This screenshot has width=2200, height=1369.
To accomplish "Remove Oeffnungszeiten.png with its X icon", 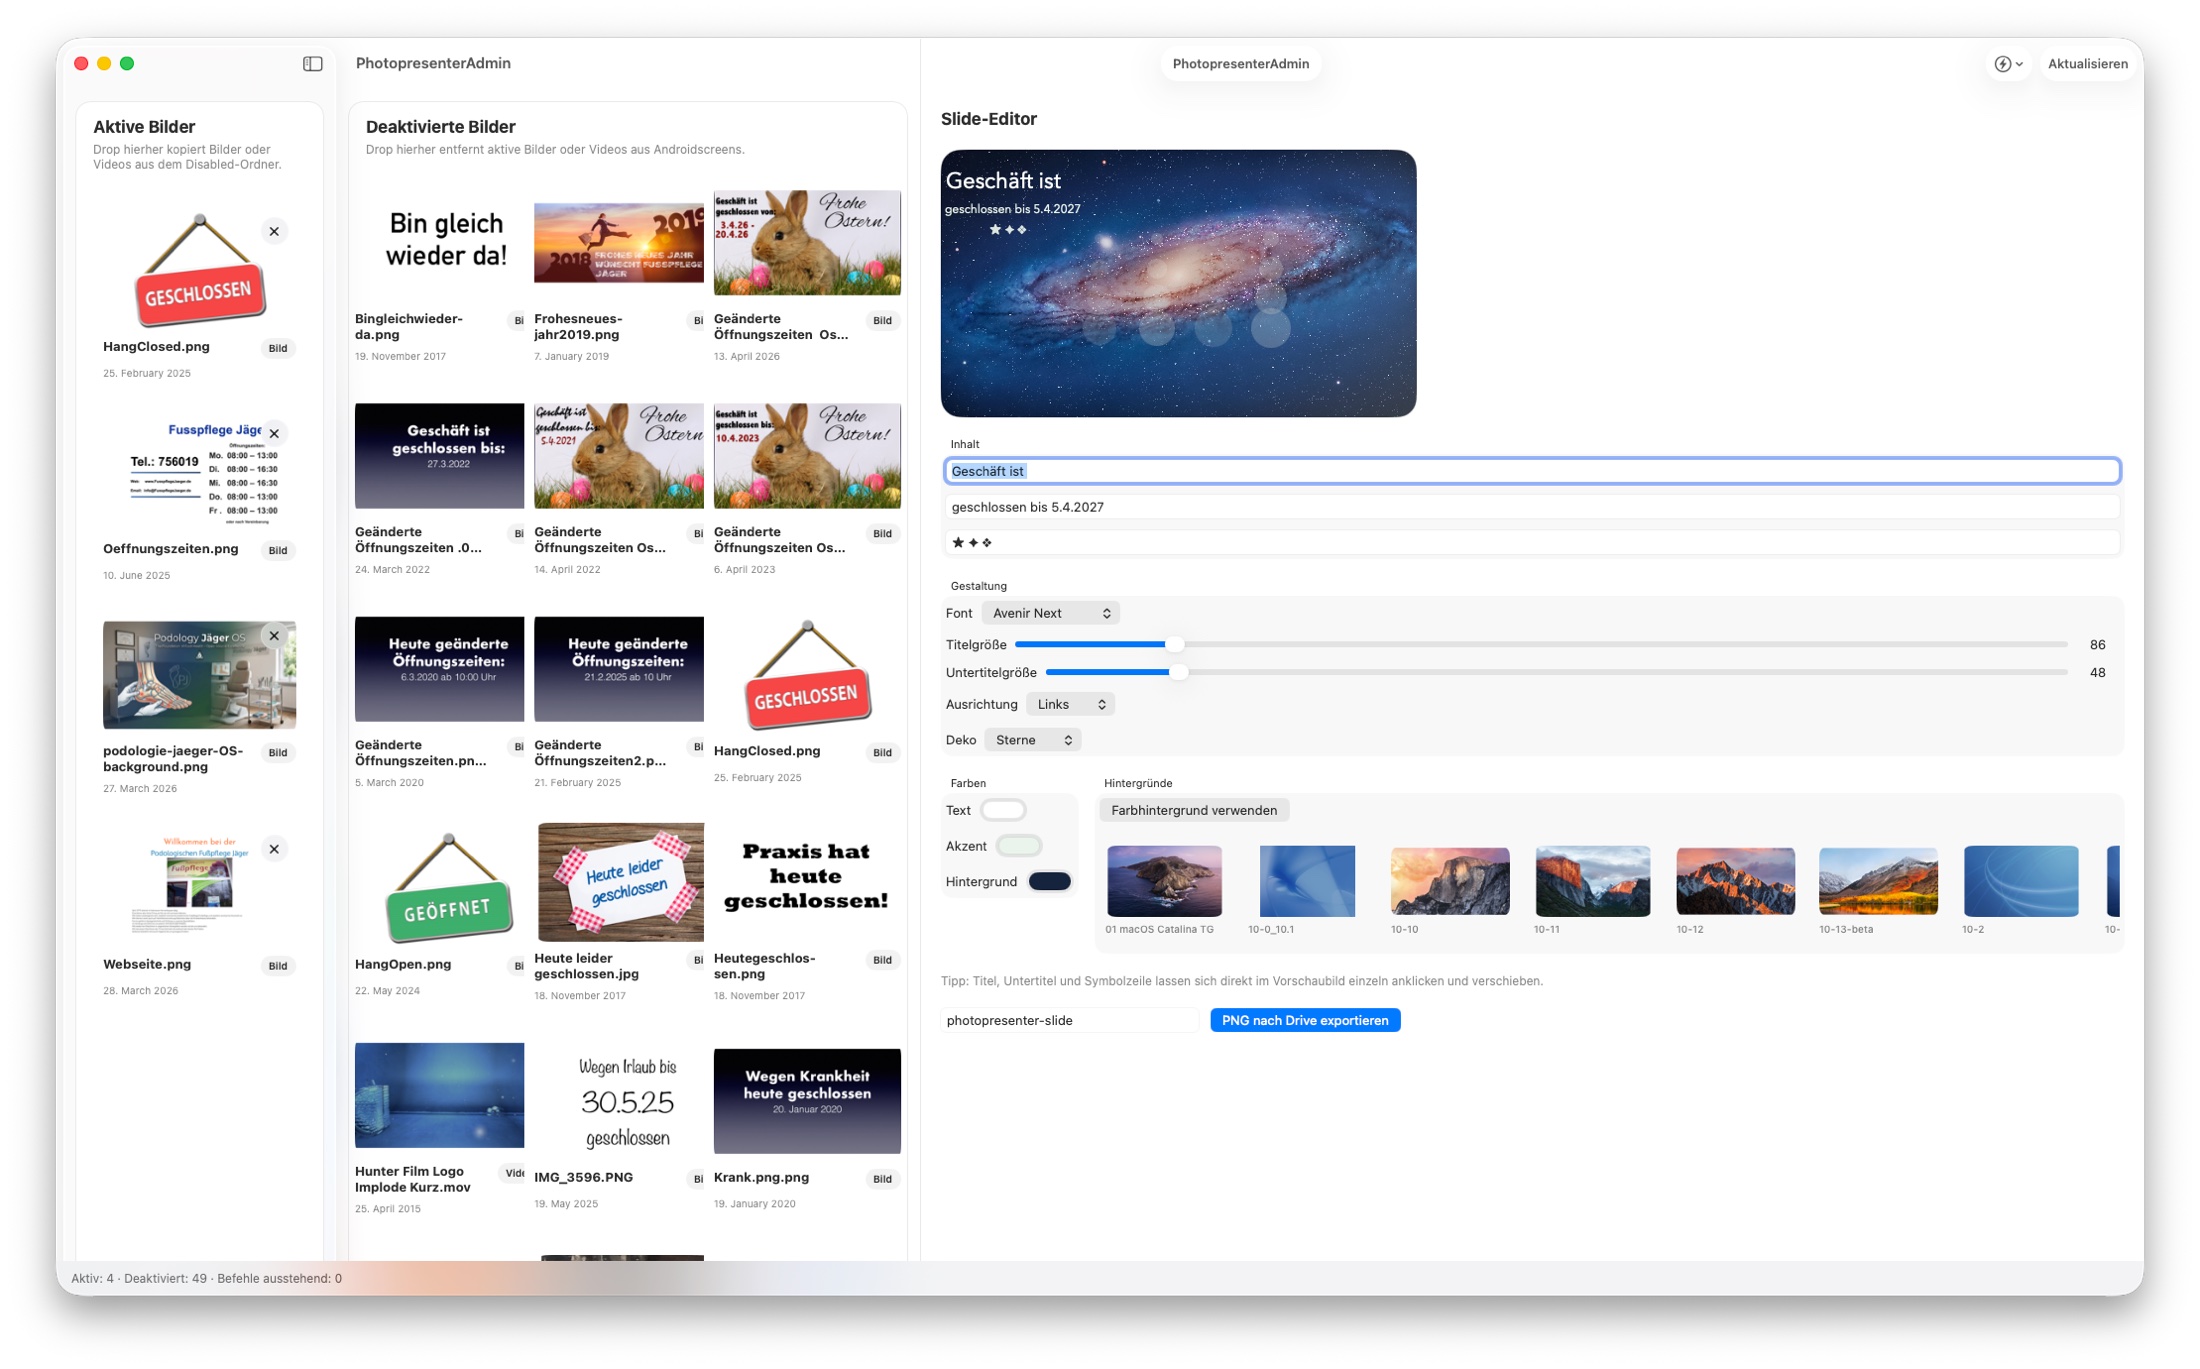I will point(274,434).
